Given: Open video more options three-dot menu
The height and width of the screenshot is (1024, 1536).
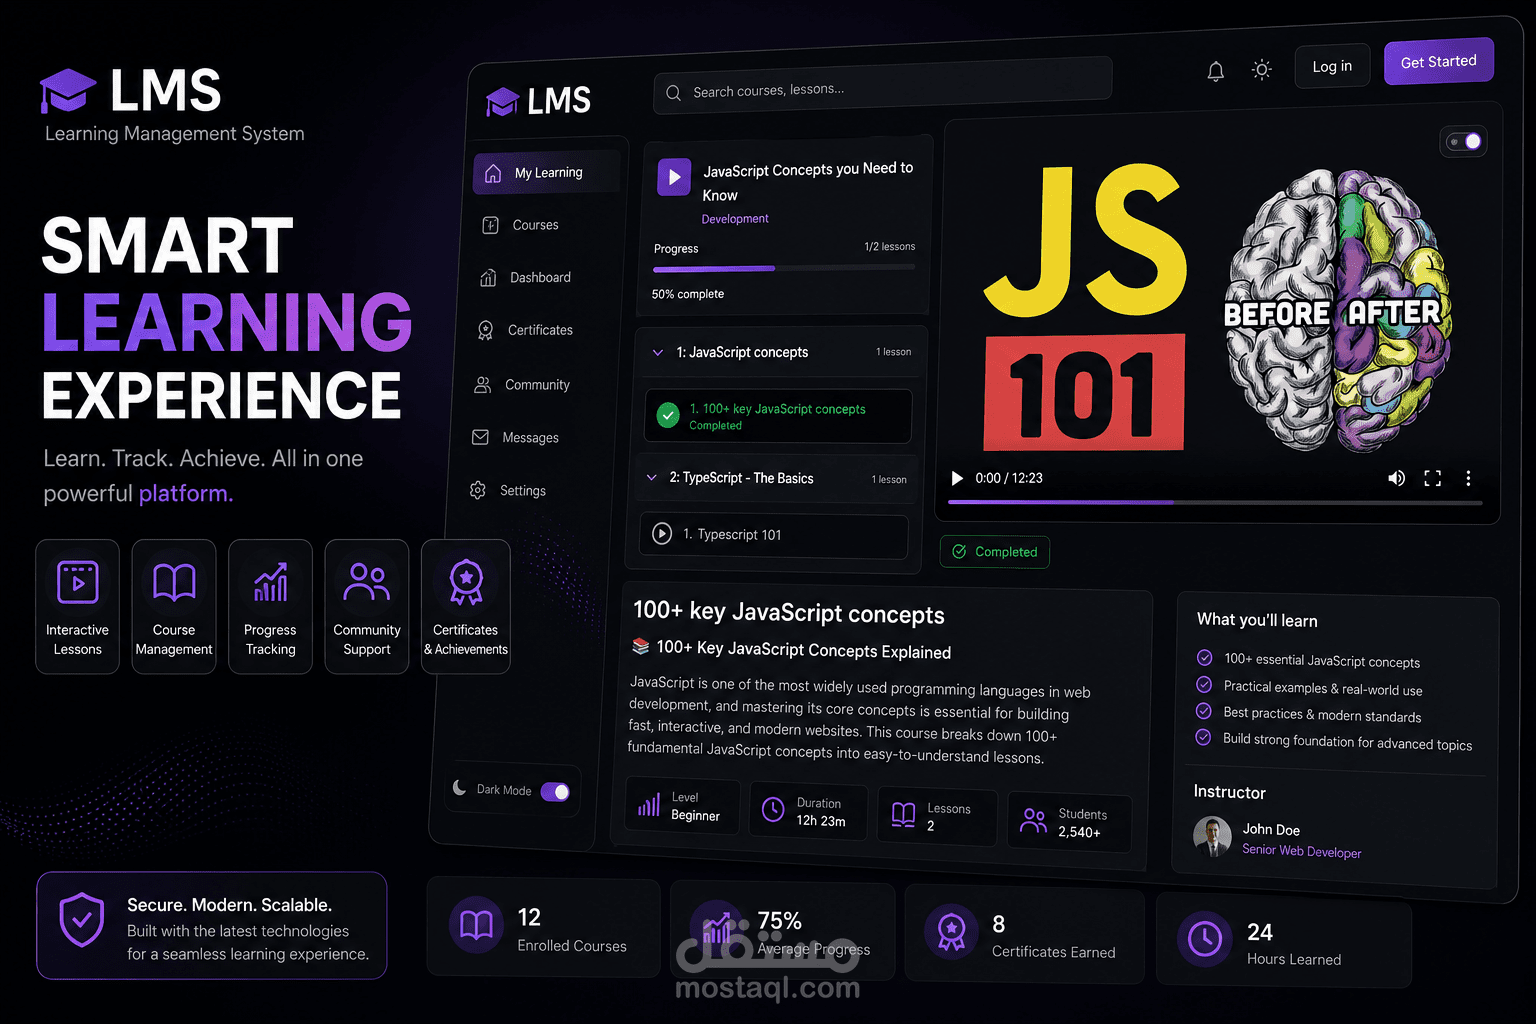Looking at the screenshot, I should (1468, 478).
